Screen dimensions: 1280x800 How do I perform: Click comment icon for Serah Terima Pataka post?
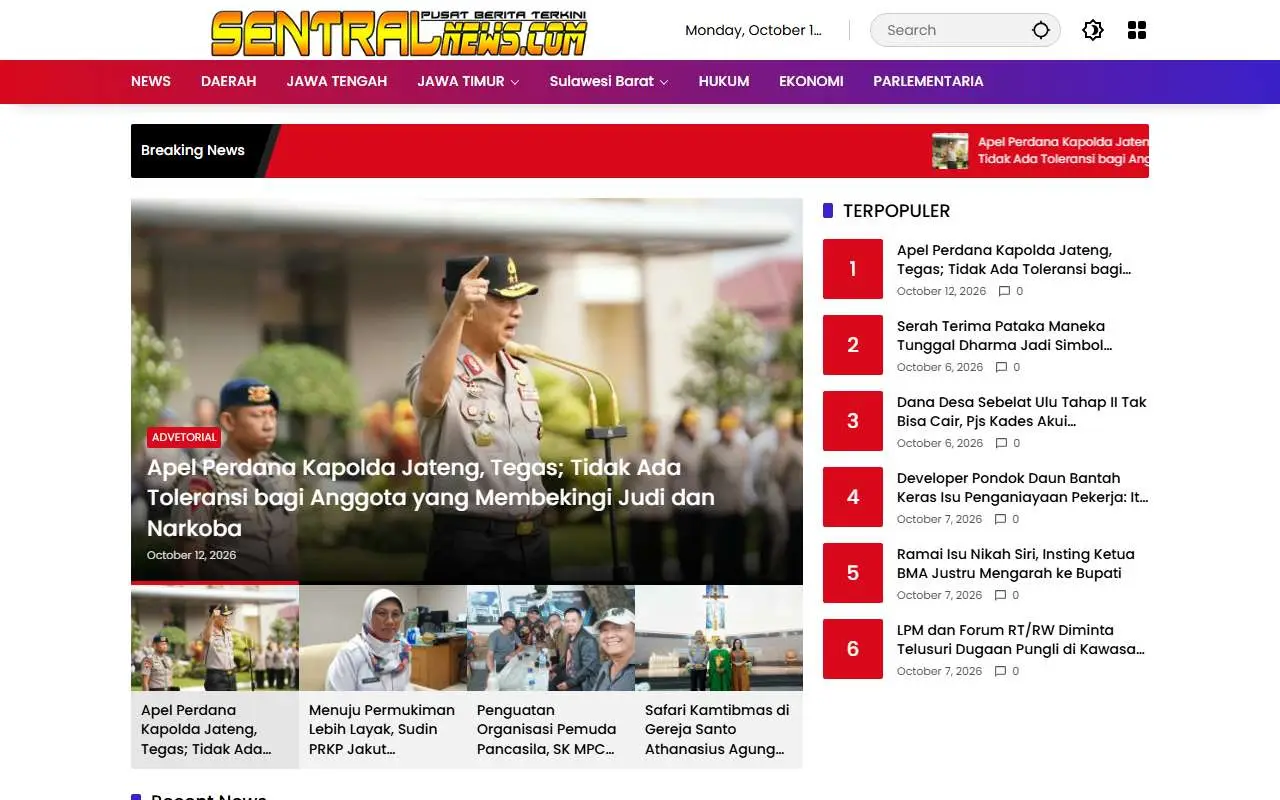[x=1002, y=367]
